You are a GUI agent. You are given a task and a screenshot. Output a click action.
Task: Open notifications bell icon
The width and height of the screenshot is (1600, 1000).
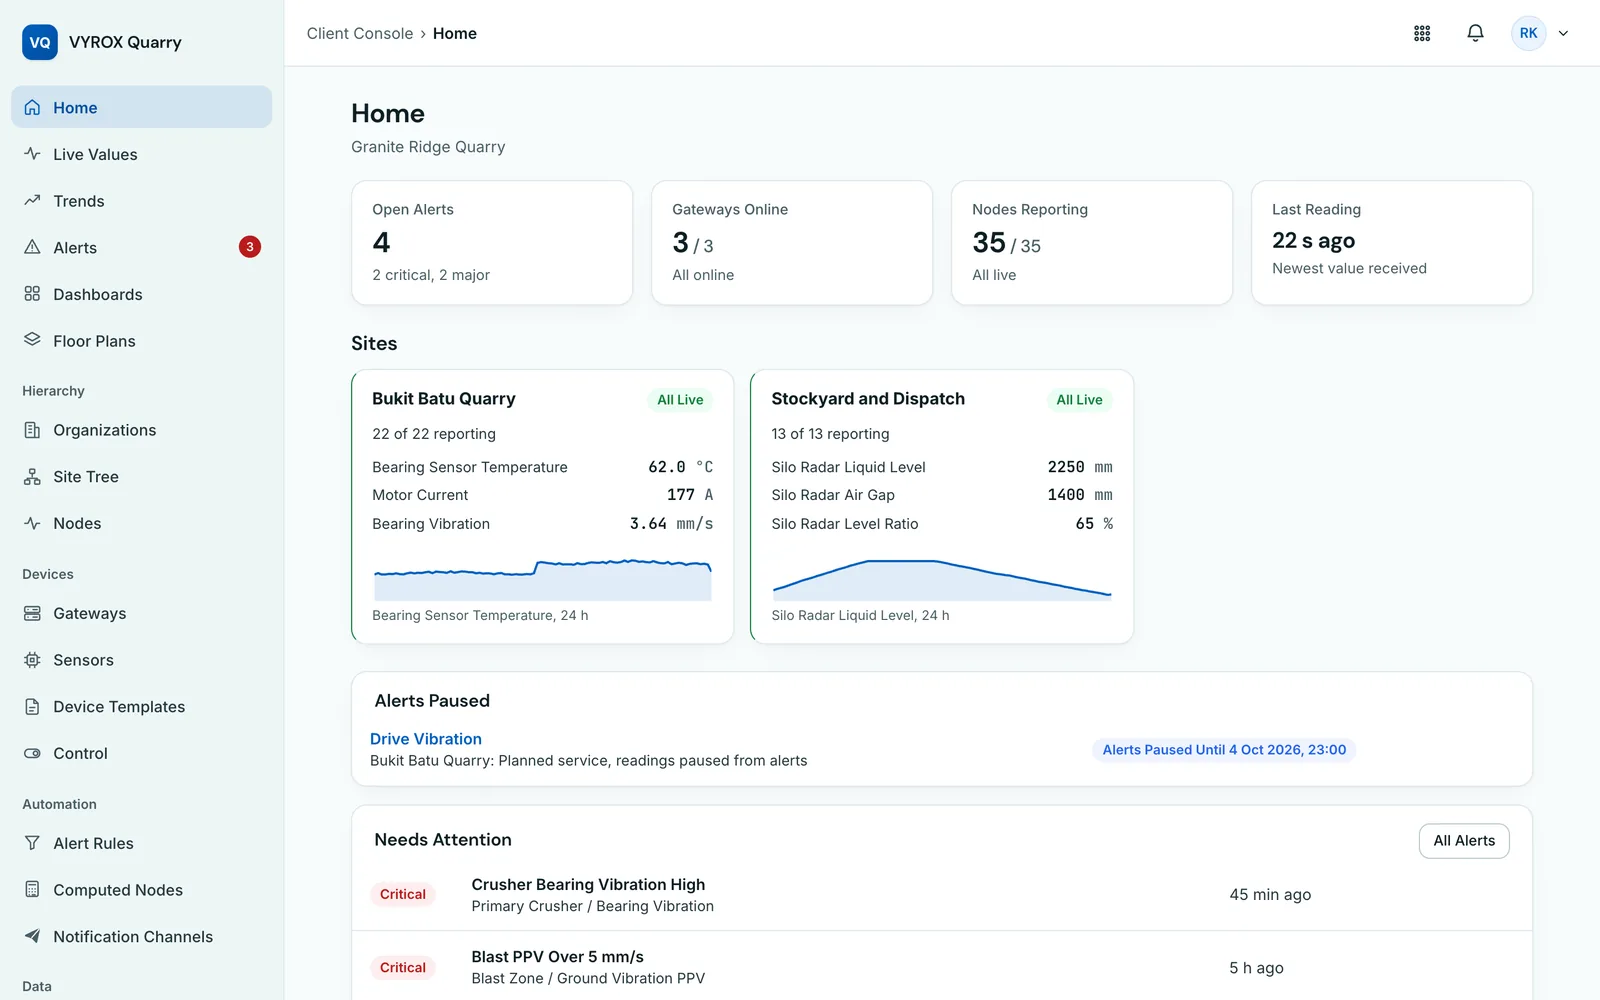point(1475,33)
